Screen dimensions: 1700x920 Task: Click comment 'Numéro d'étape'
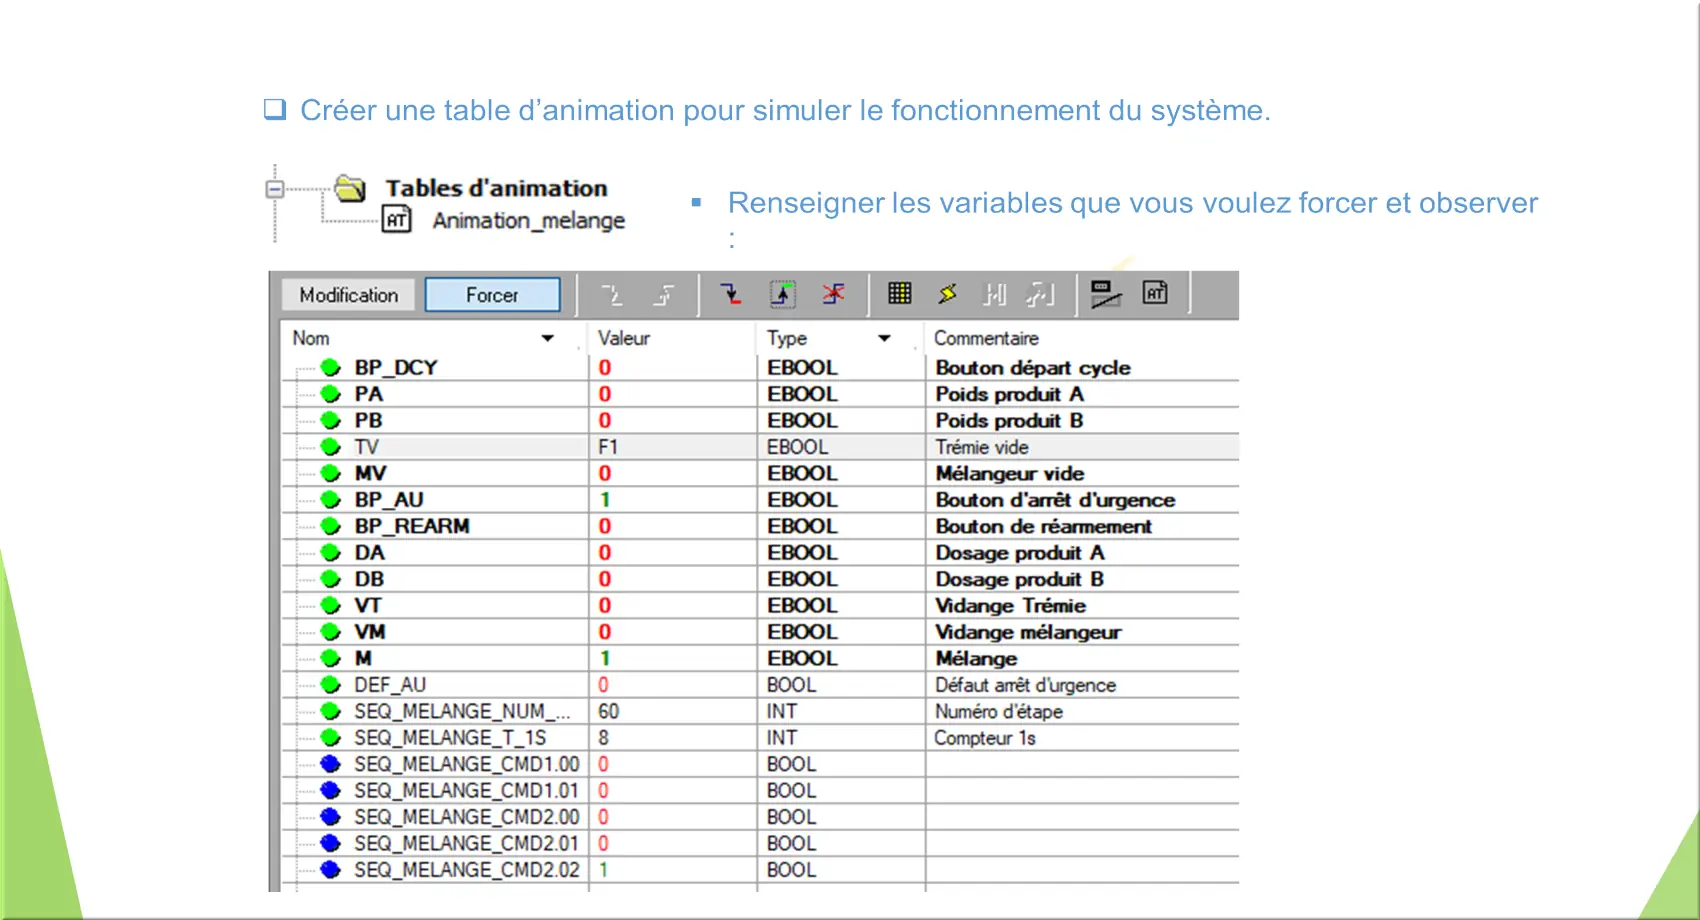[999, 711]
